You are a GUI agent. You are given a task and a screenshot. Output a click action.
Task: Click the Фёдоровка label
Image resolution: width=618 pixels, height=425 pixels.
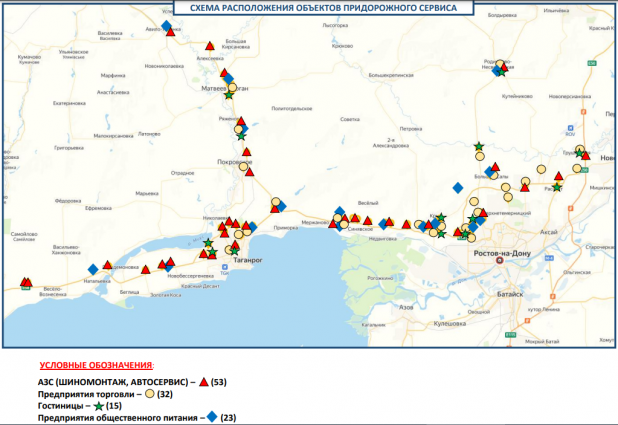(68, 201)
